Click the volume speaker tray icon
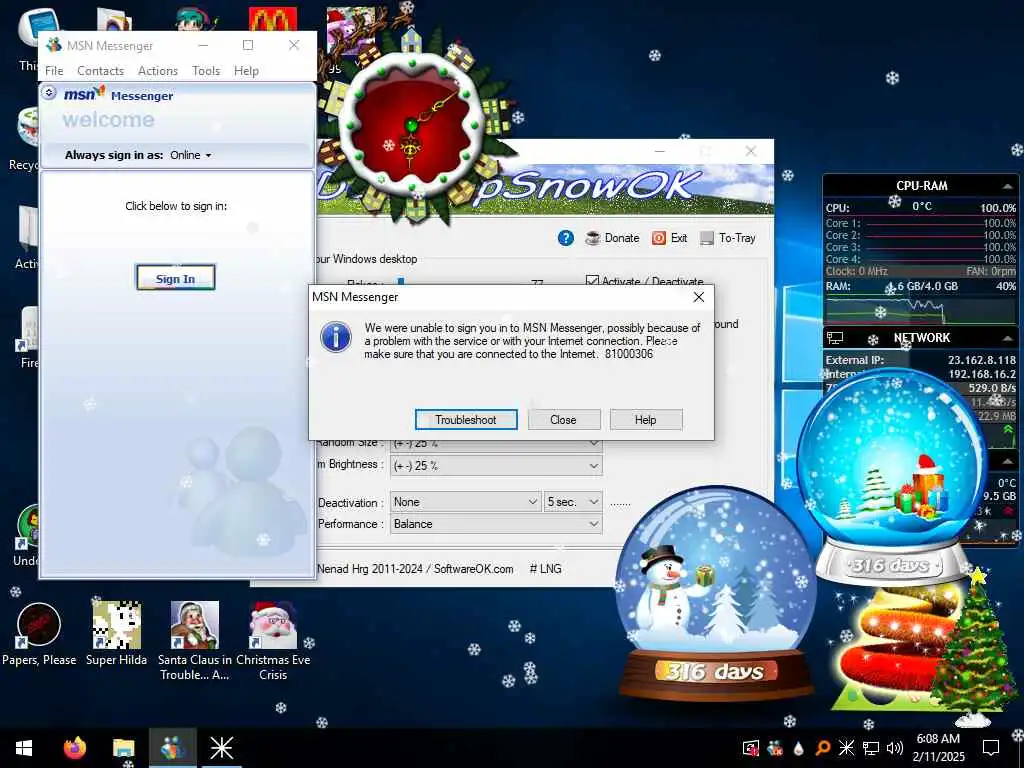This screenshot has width=1024, height=768. [x=895, y=748]
